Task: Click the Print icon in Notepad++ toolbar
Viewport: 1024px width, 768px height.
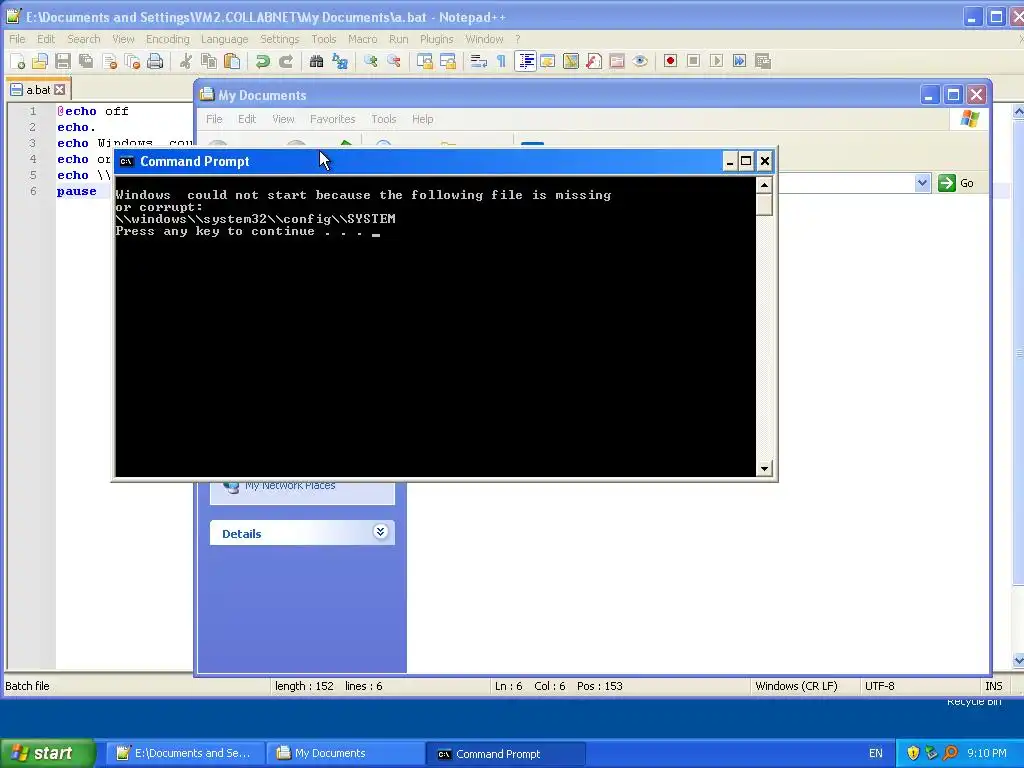Action: tap(155, 61)
